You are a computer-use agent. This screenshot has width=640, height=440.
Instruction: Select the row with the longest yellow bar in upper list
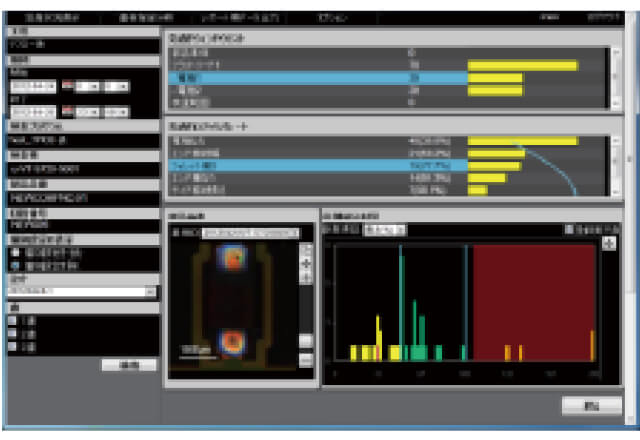coord(389,65)
